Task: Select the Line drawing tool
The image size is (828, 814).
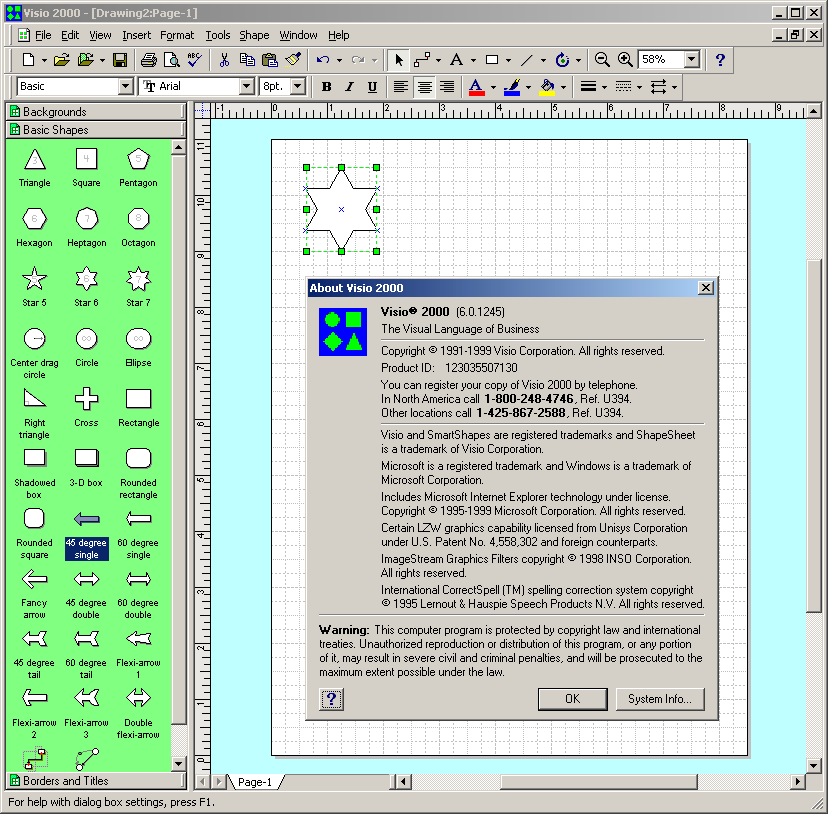Action: click(x=526, y=60)
